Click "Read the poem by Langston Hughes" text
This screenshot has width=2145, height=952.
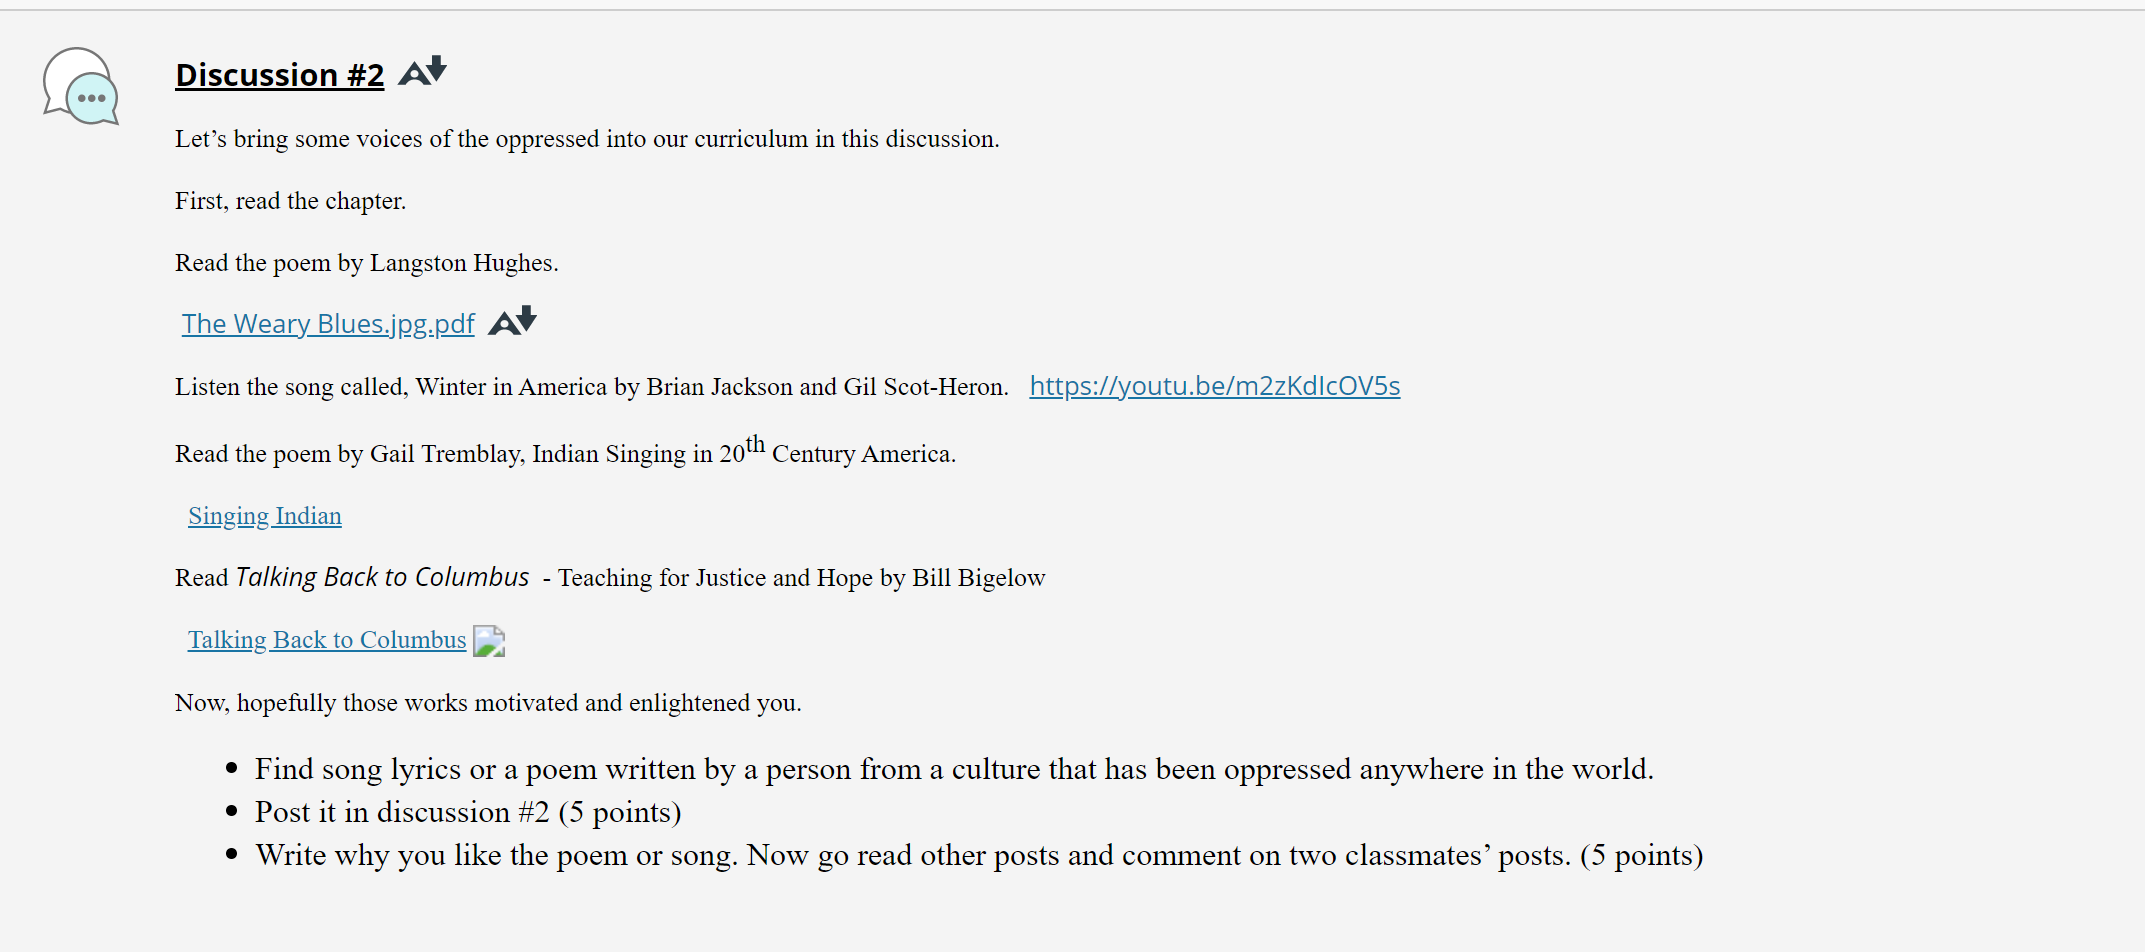(x=367, y=263)
